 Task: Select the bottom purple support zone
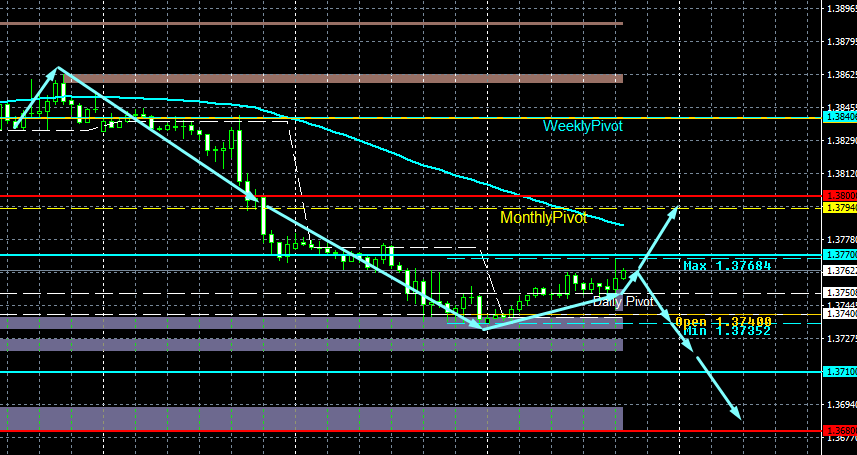click(x=312, y=418)
